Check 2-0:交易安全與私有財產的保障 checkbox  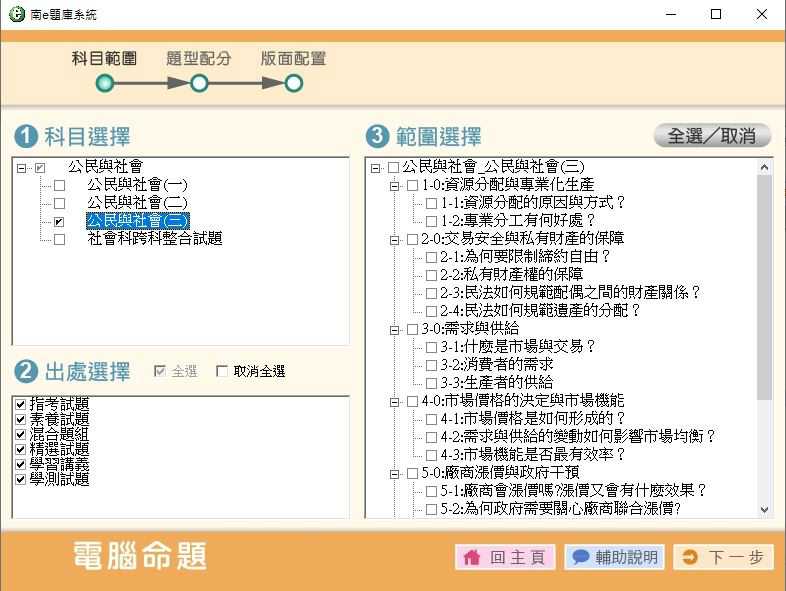pyautogui.click(x=413, y=240)
